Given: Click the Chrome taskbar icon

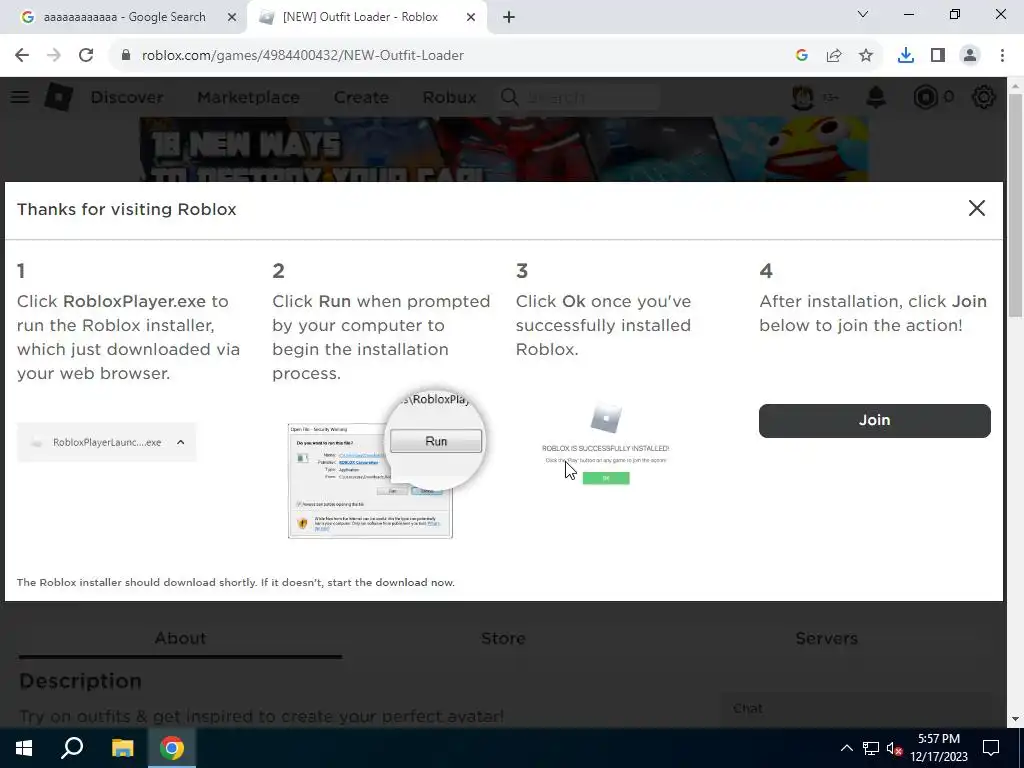Looking at the screenshot, I should coord(172,748).
